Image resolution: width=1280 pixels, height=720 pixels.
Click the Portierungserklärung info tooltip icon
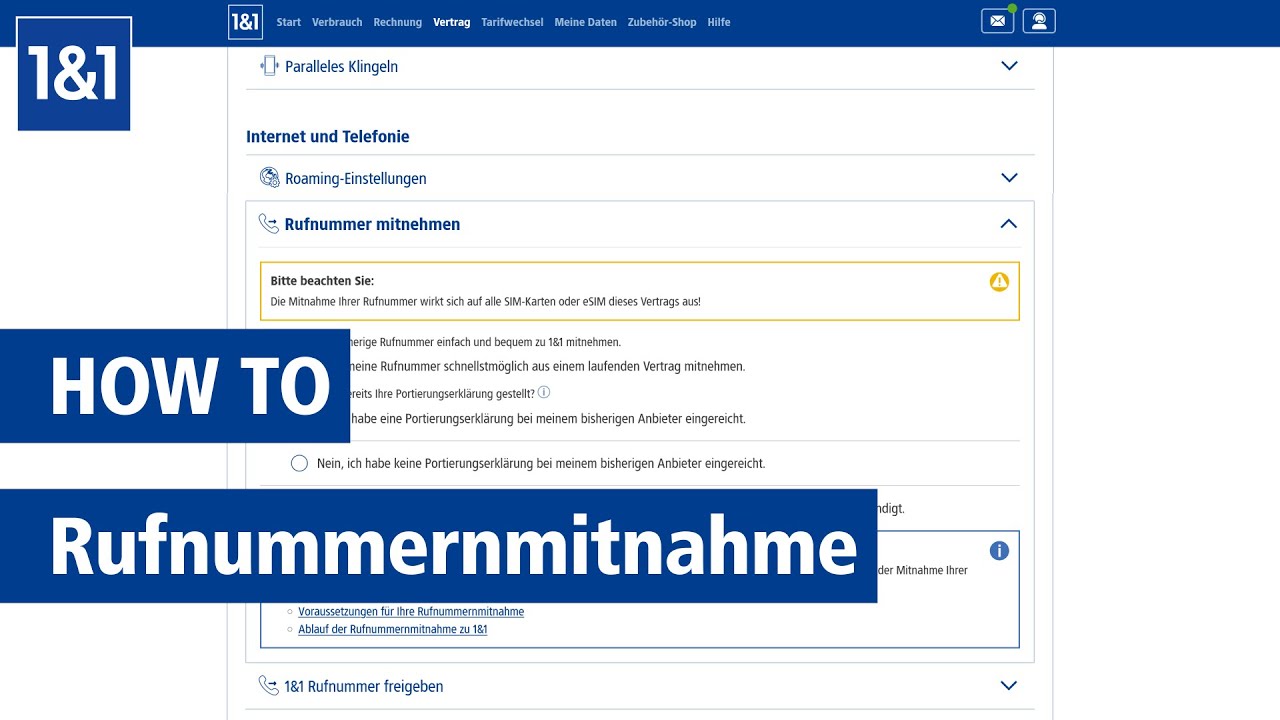(544, 393)
